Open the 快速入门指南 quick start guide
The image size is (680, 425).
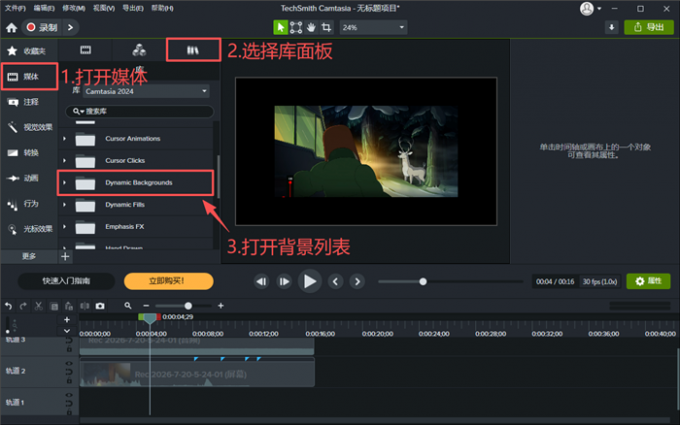pyautogui.click(x=66, y=281)
